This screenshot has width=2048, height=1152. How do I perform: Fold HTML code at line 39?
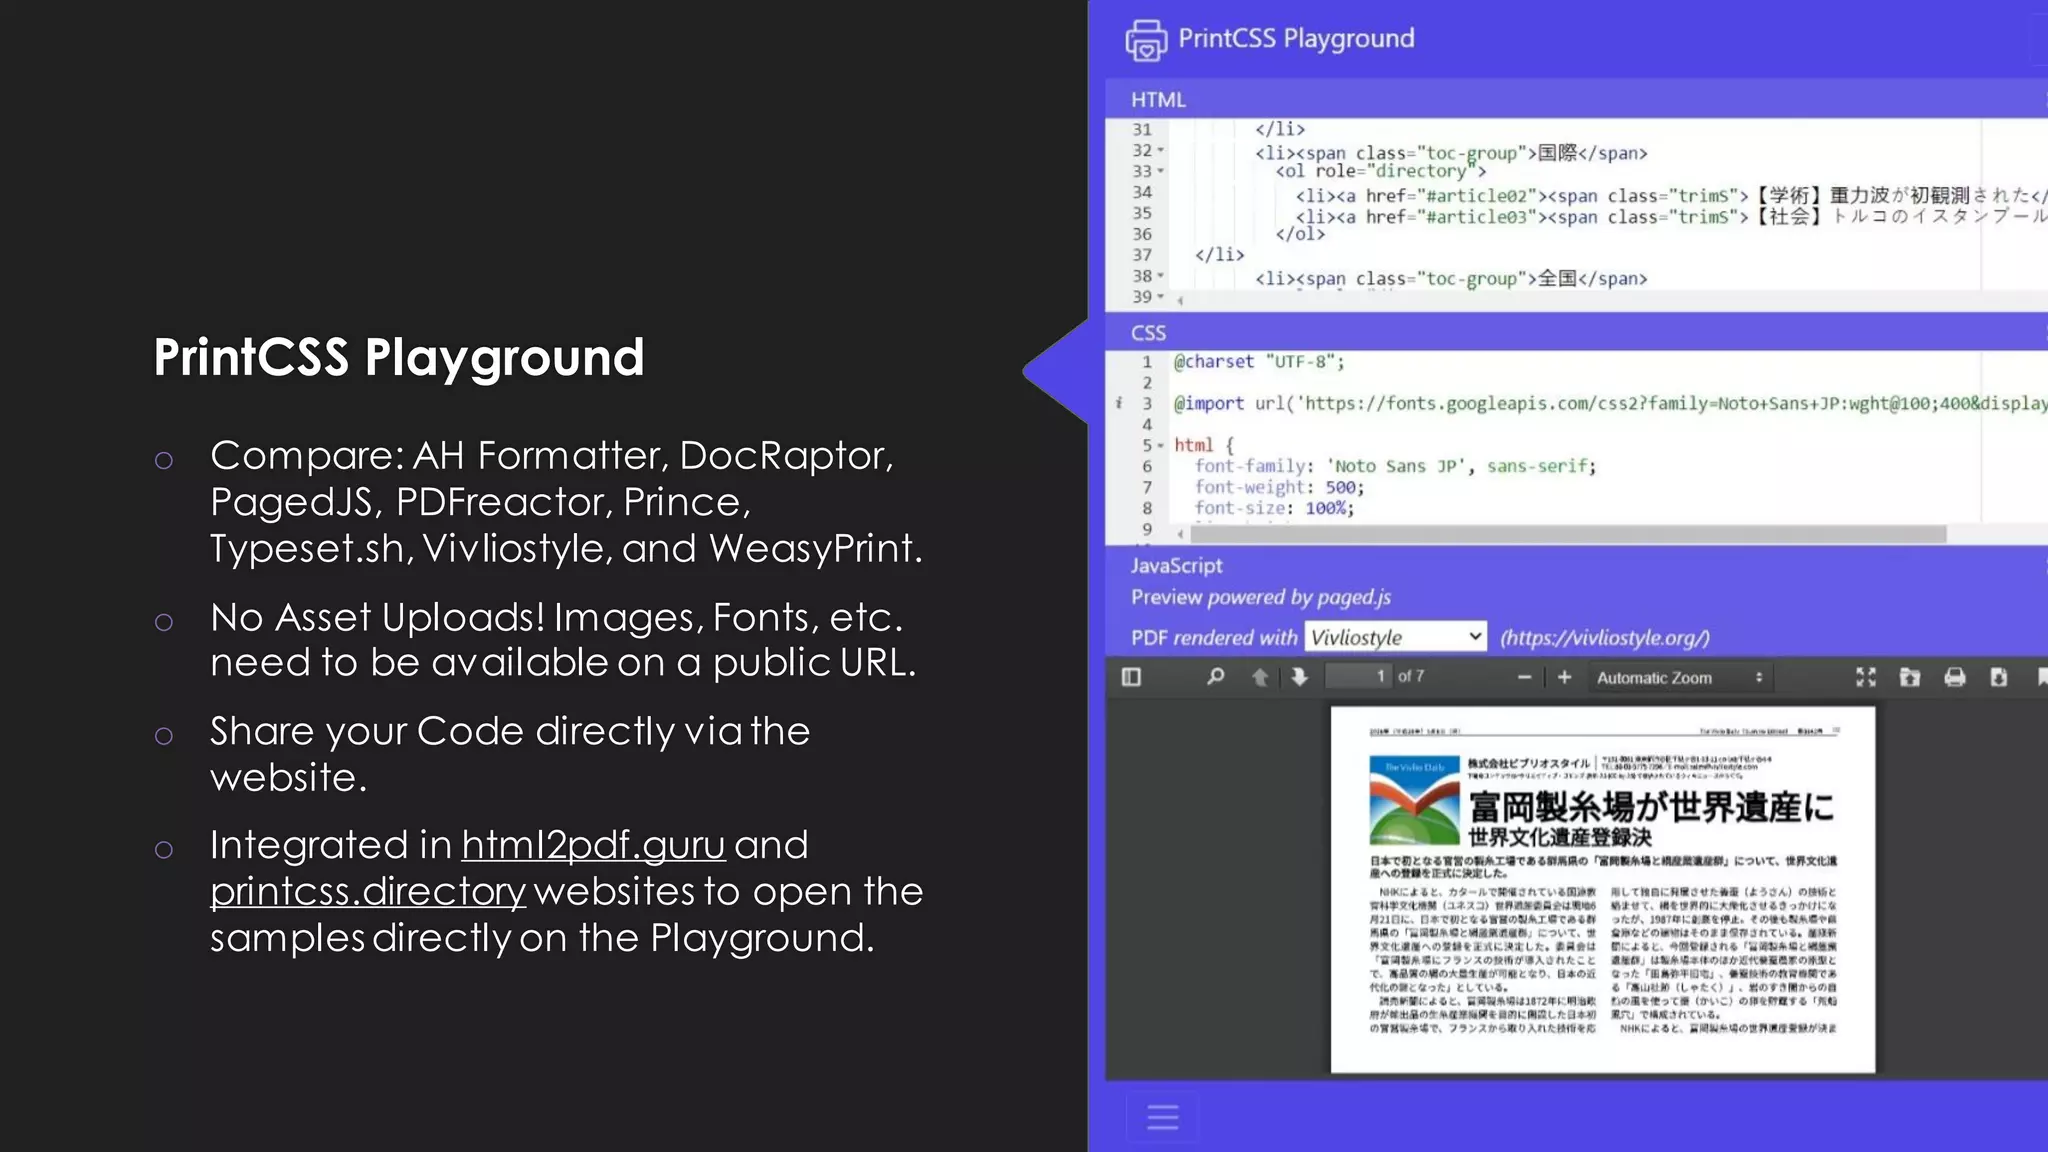(x=1160, y=297)
